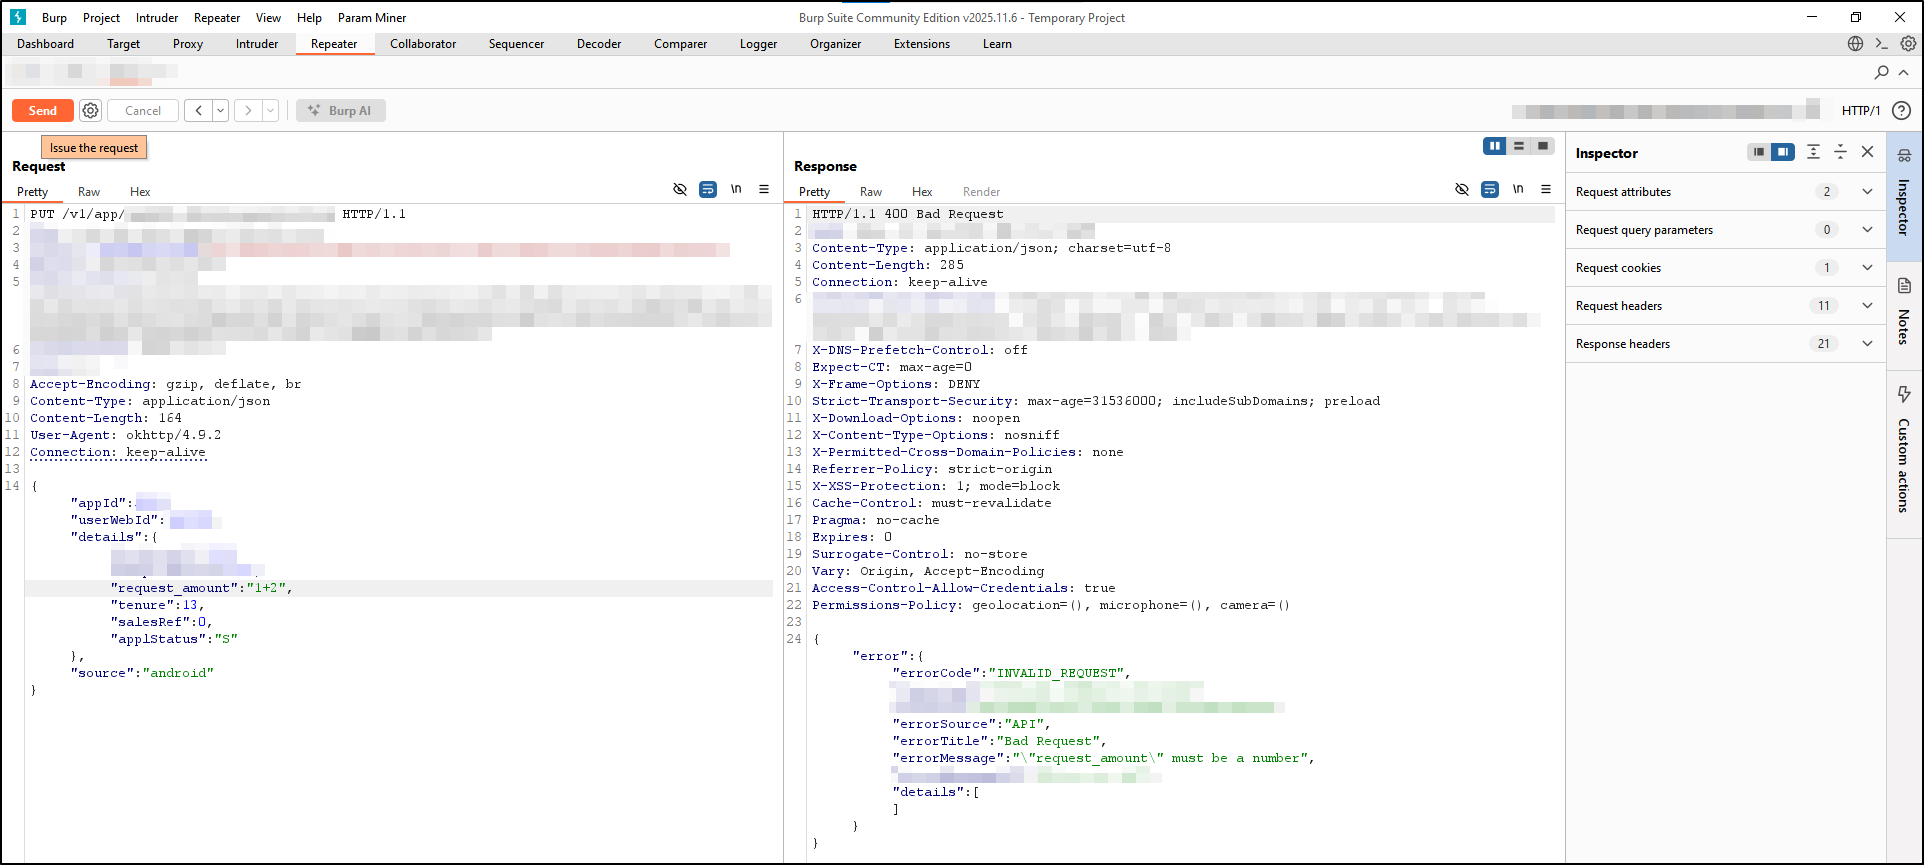Viewport: 1924px width, 865px height.
Task: Click the request_amount value "1+2"
Action: (266, 588)
